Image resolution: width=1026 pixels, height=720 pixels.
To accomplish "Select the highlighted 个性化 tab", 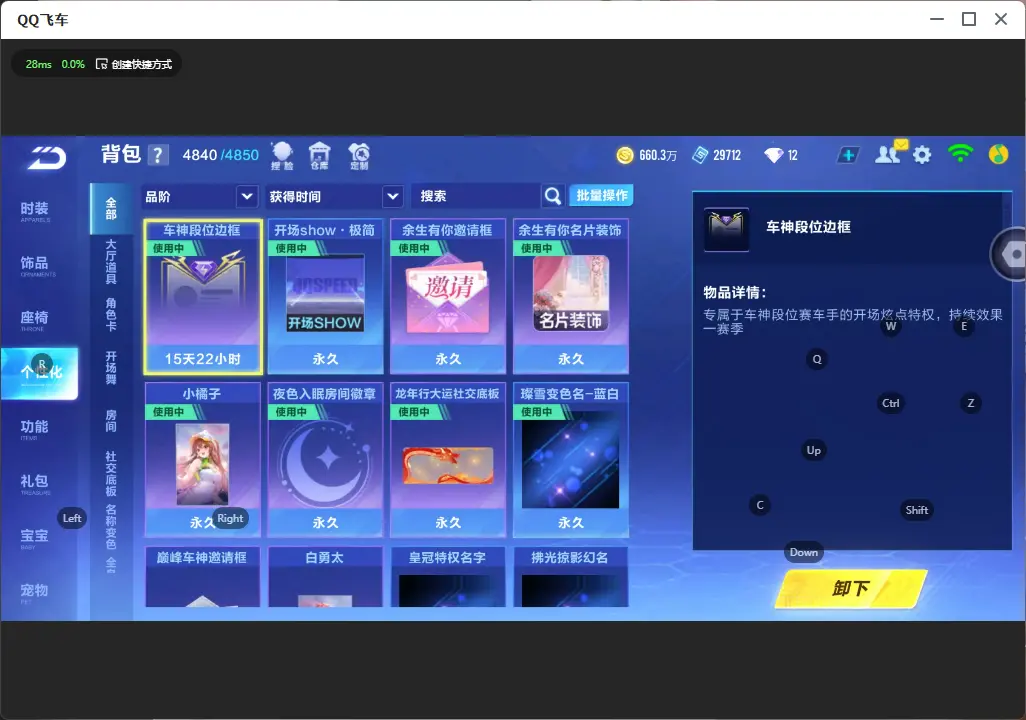I will pos(40,373).
